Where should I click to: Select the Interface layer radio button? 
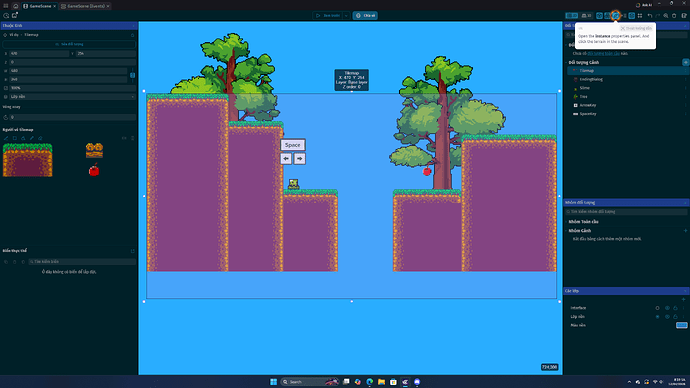657,308
